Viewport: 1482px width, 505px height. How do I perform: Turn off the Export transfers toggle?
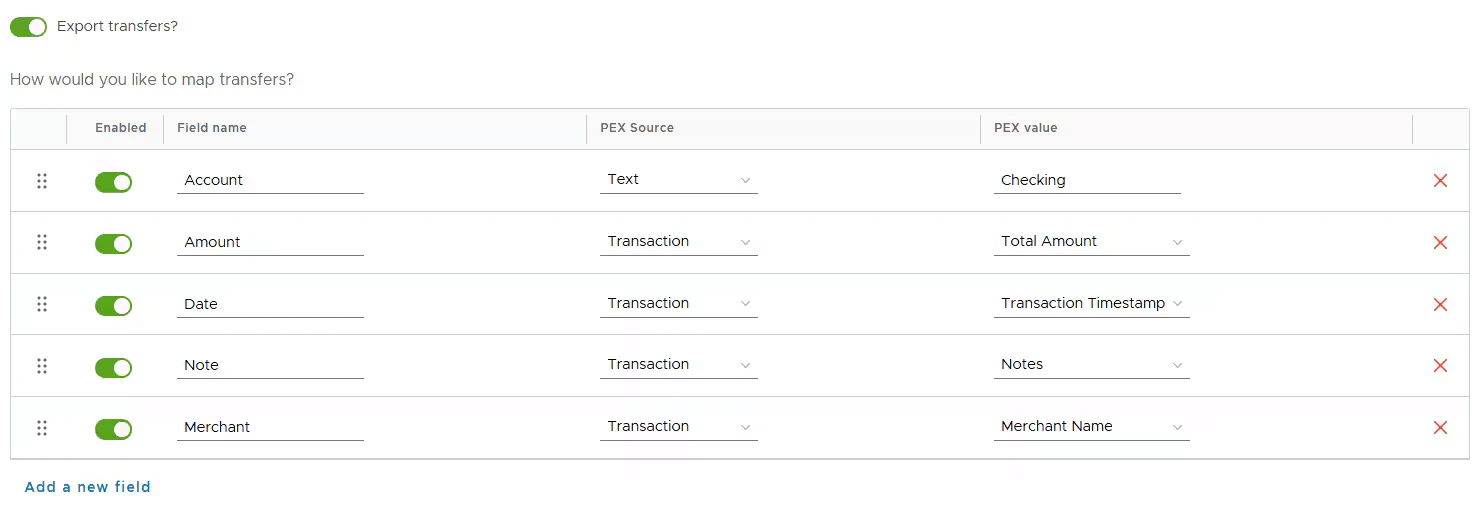coord(28,27)
